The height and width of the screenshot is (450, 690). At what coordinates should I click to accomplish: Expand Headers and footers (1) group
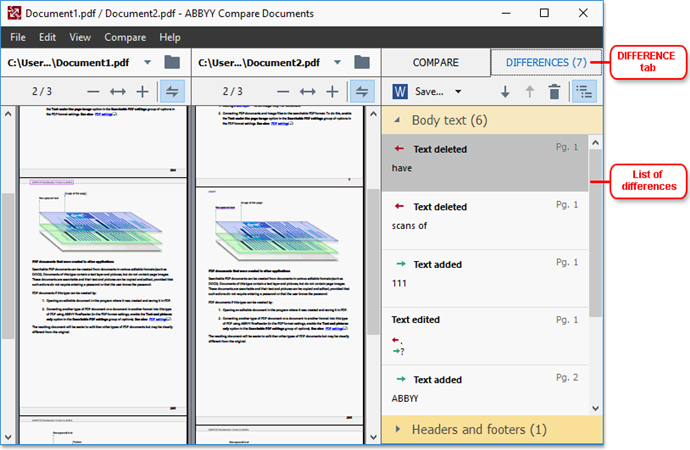pyautogui.click(x=398, y=429)
